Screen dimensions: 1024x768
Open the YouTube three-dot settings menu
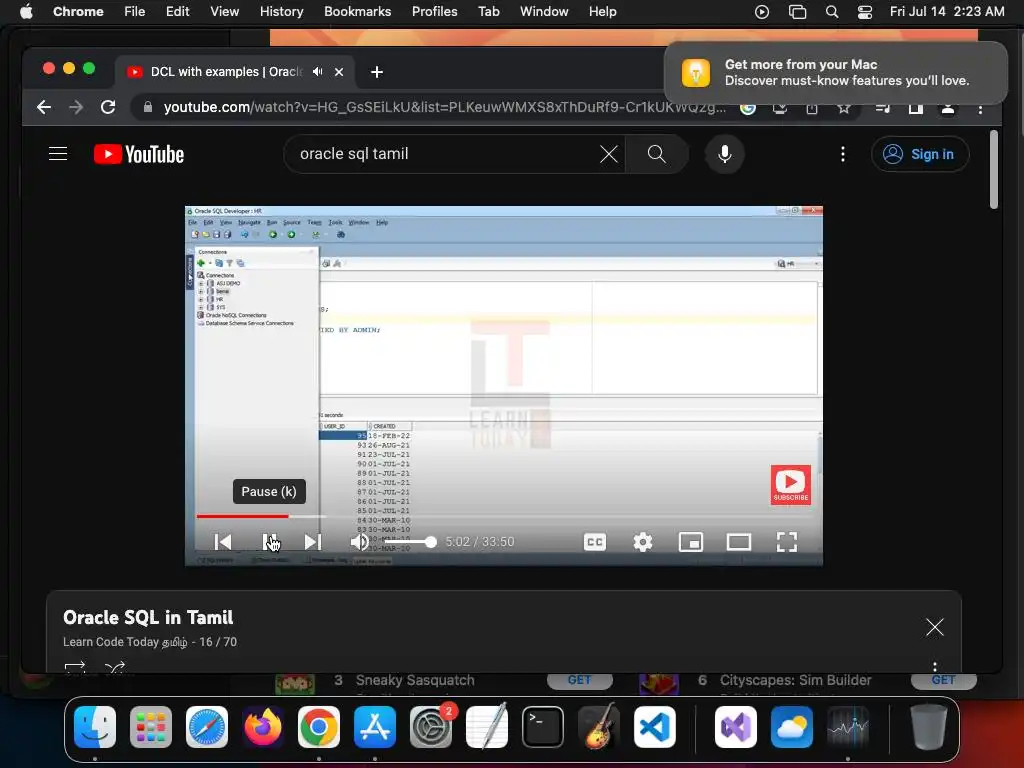843,154
